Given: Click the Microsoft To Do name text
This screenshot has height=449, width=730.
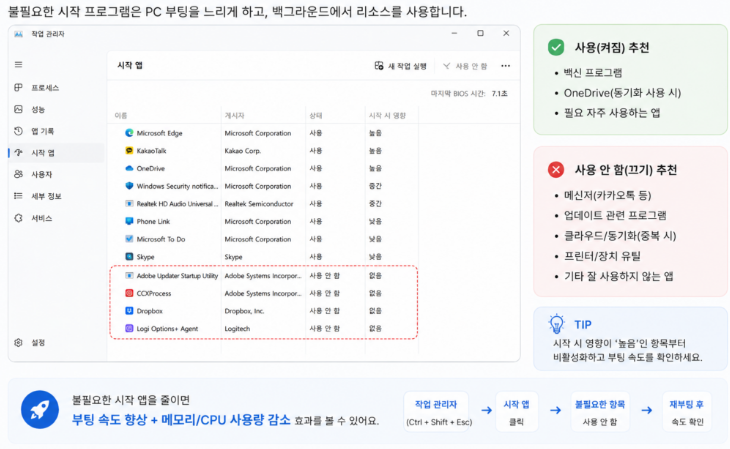Looking at the screenshot, I should (161, 239).
